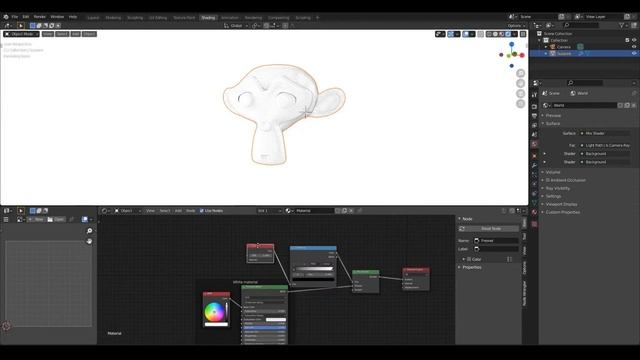Expand the Collection in the outliner
Viewport: 640px width, 360px height.
click(x=540, y=40)
